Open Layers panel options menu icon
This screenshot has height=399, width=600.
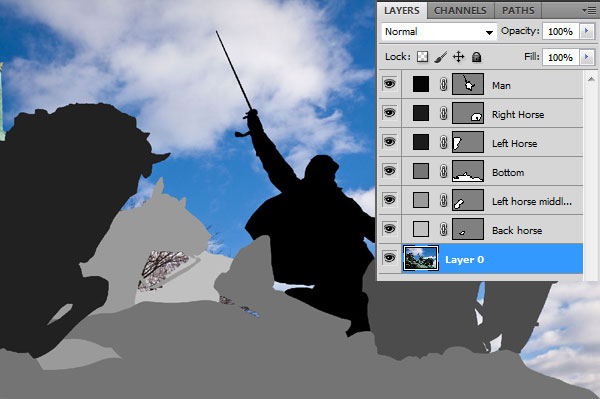pyautogui.click(x=589, y=11)
